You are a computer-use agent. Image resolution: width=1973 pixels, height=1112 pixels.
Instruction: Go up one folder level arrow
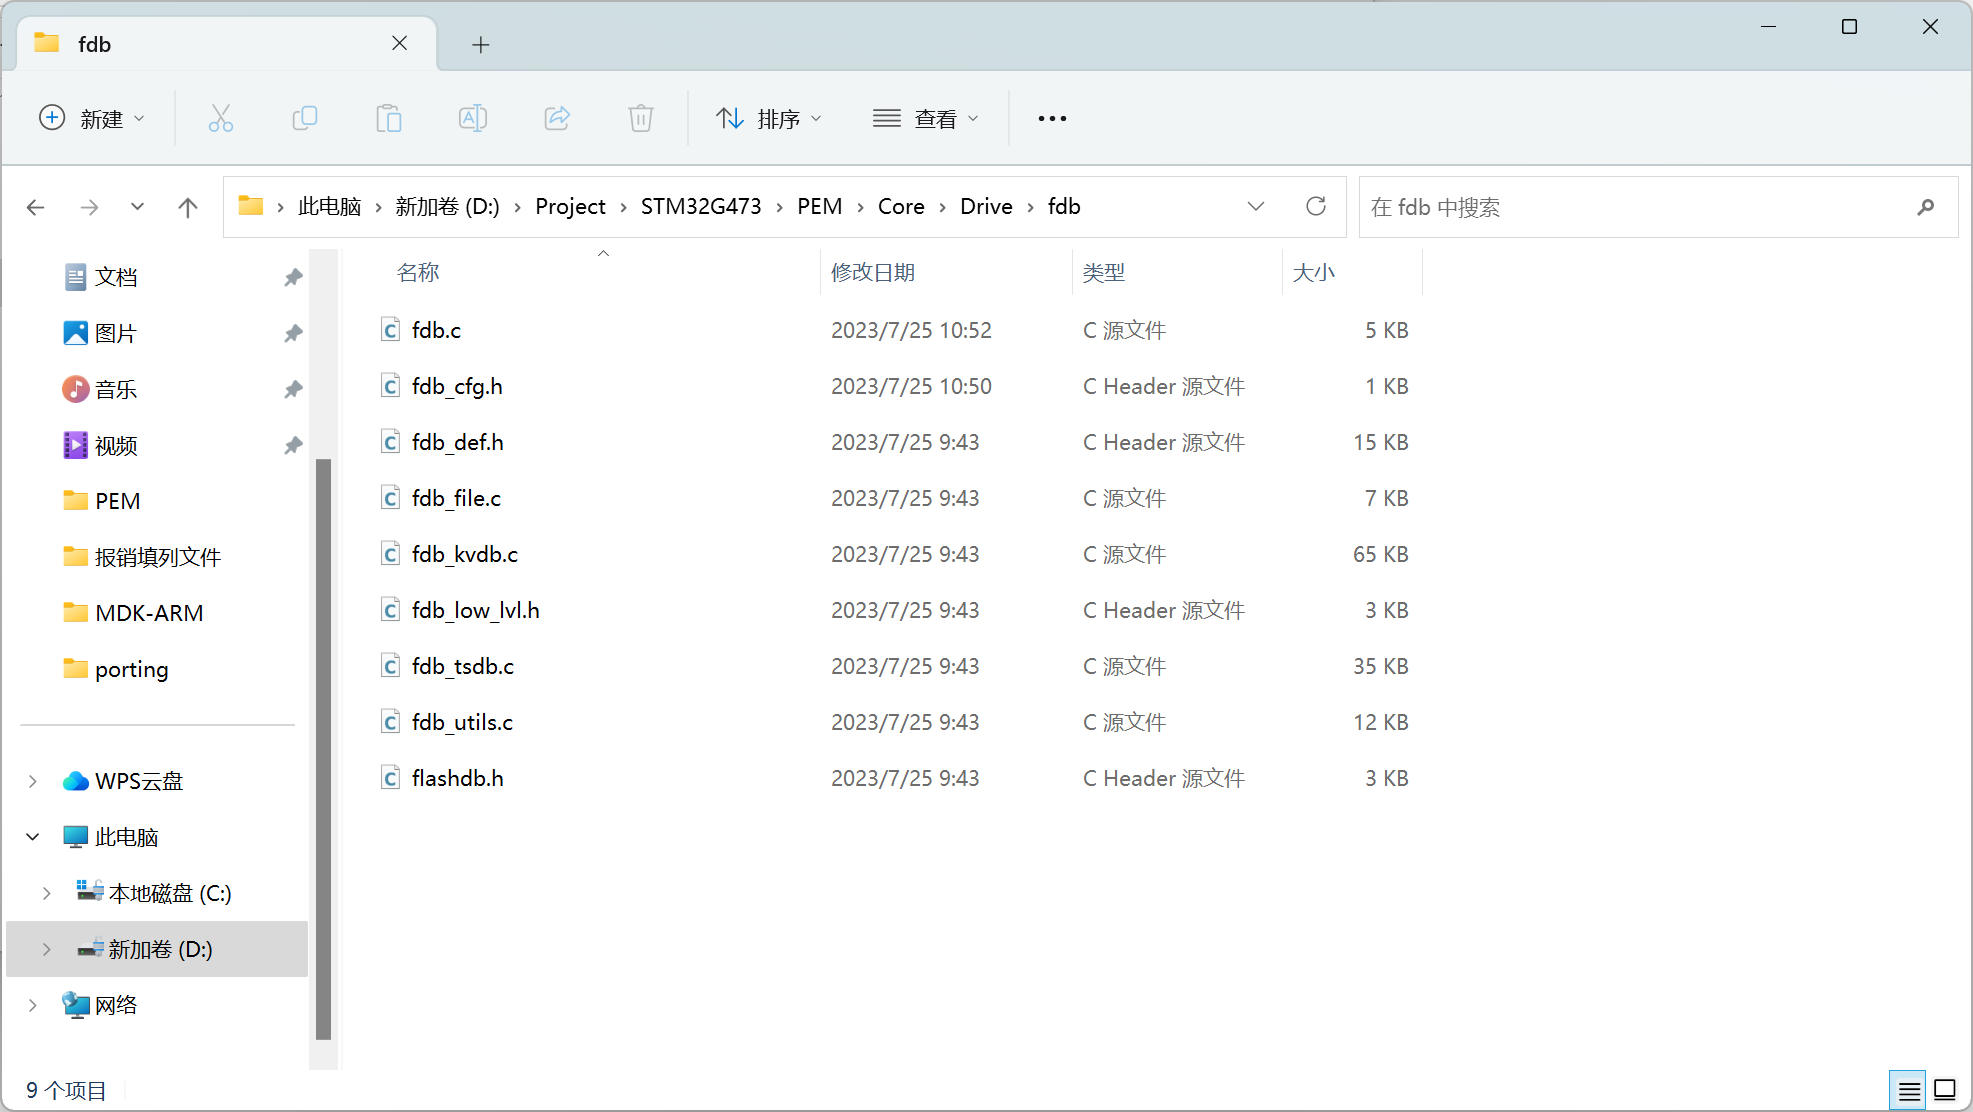pyautogui.click(x=187, y=207)
